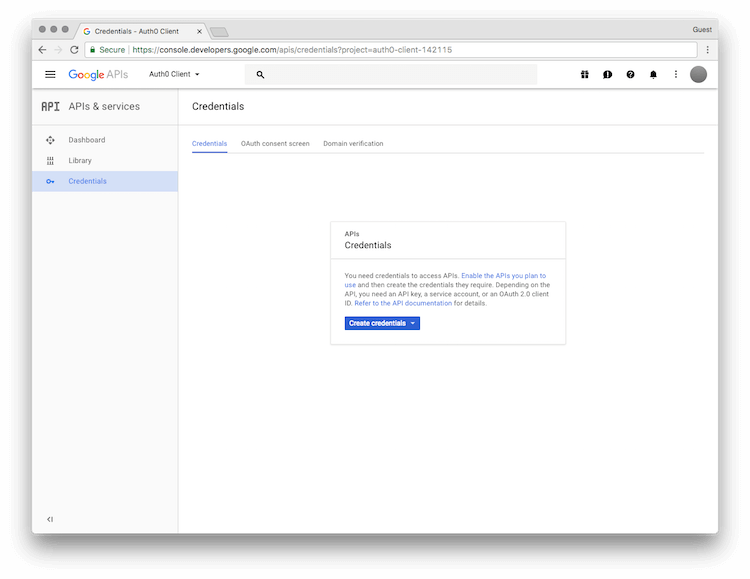This screenshot has height=579, width=750.
Task: Open the console three-dot utilities menu
Action: [676, 74]
